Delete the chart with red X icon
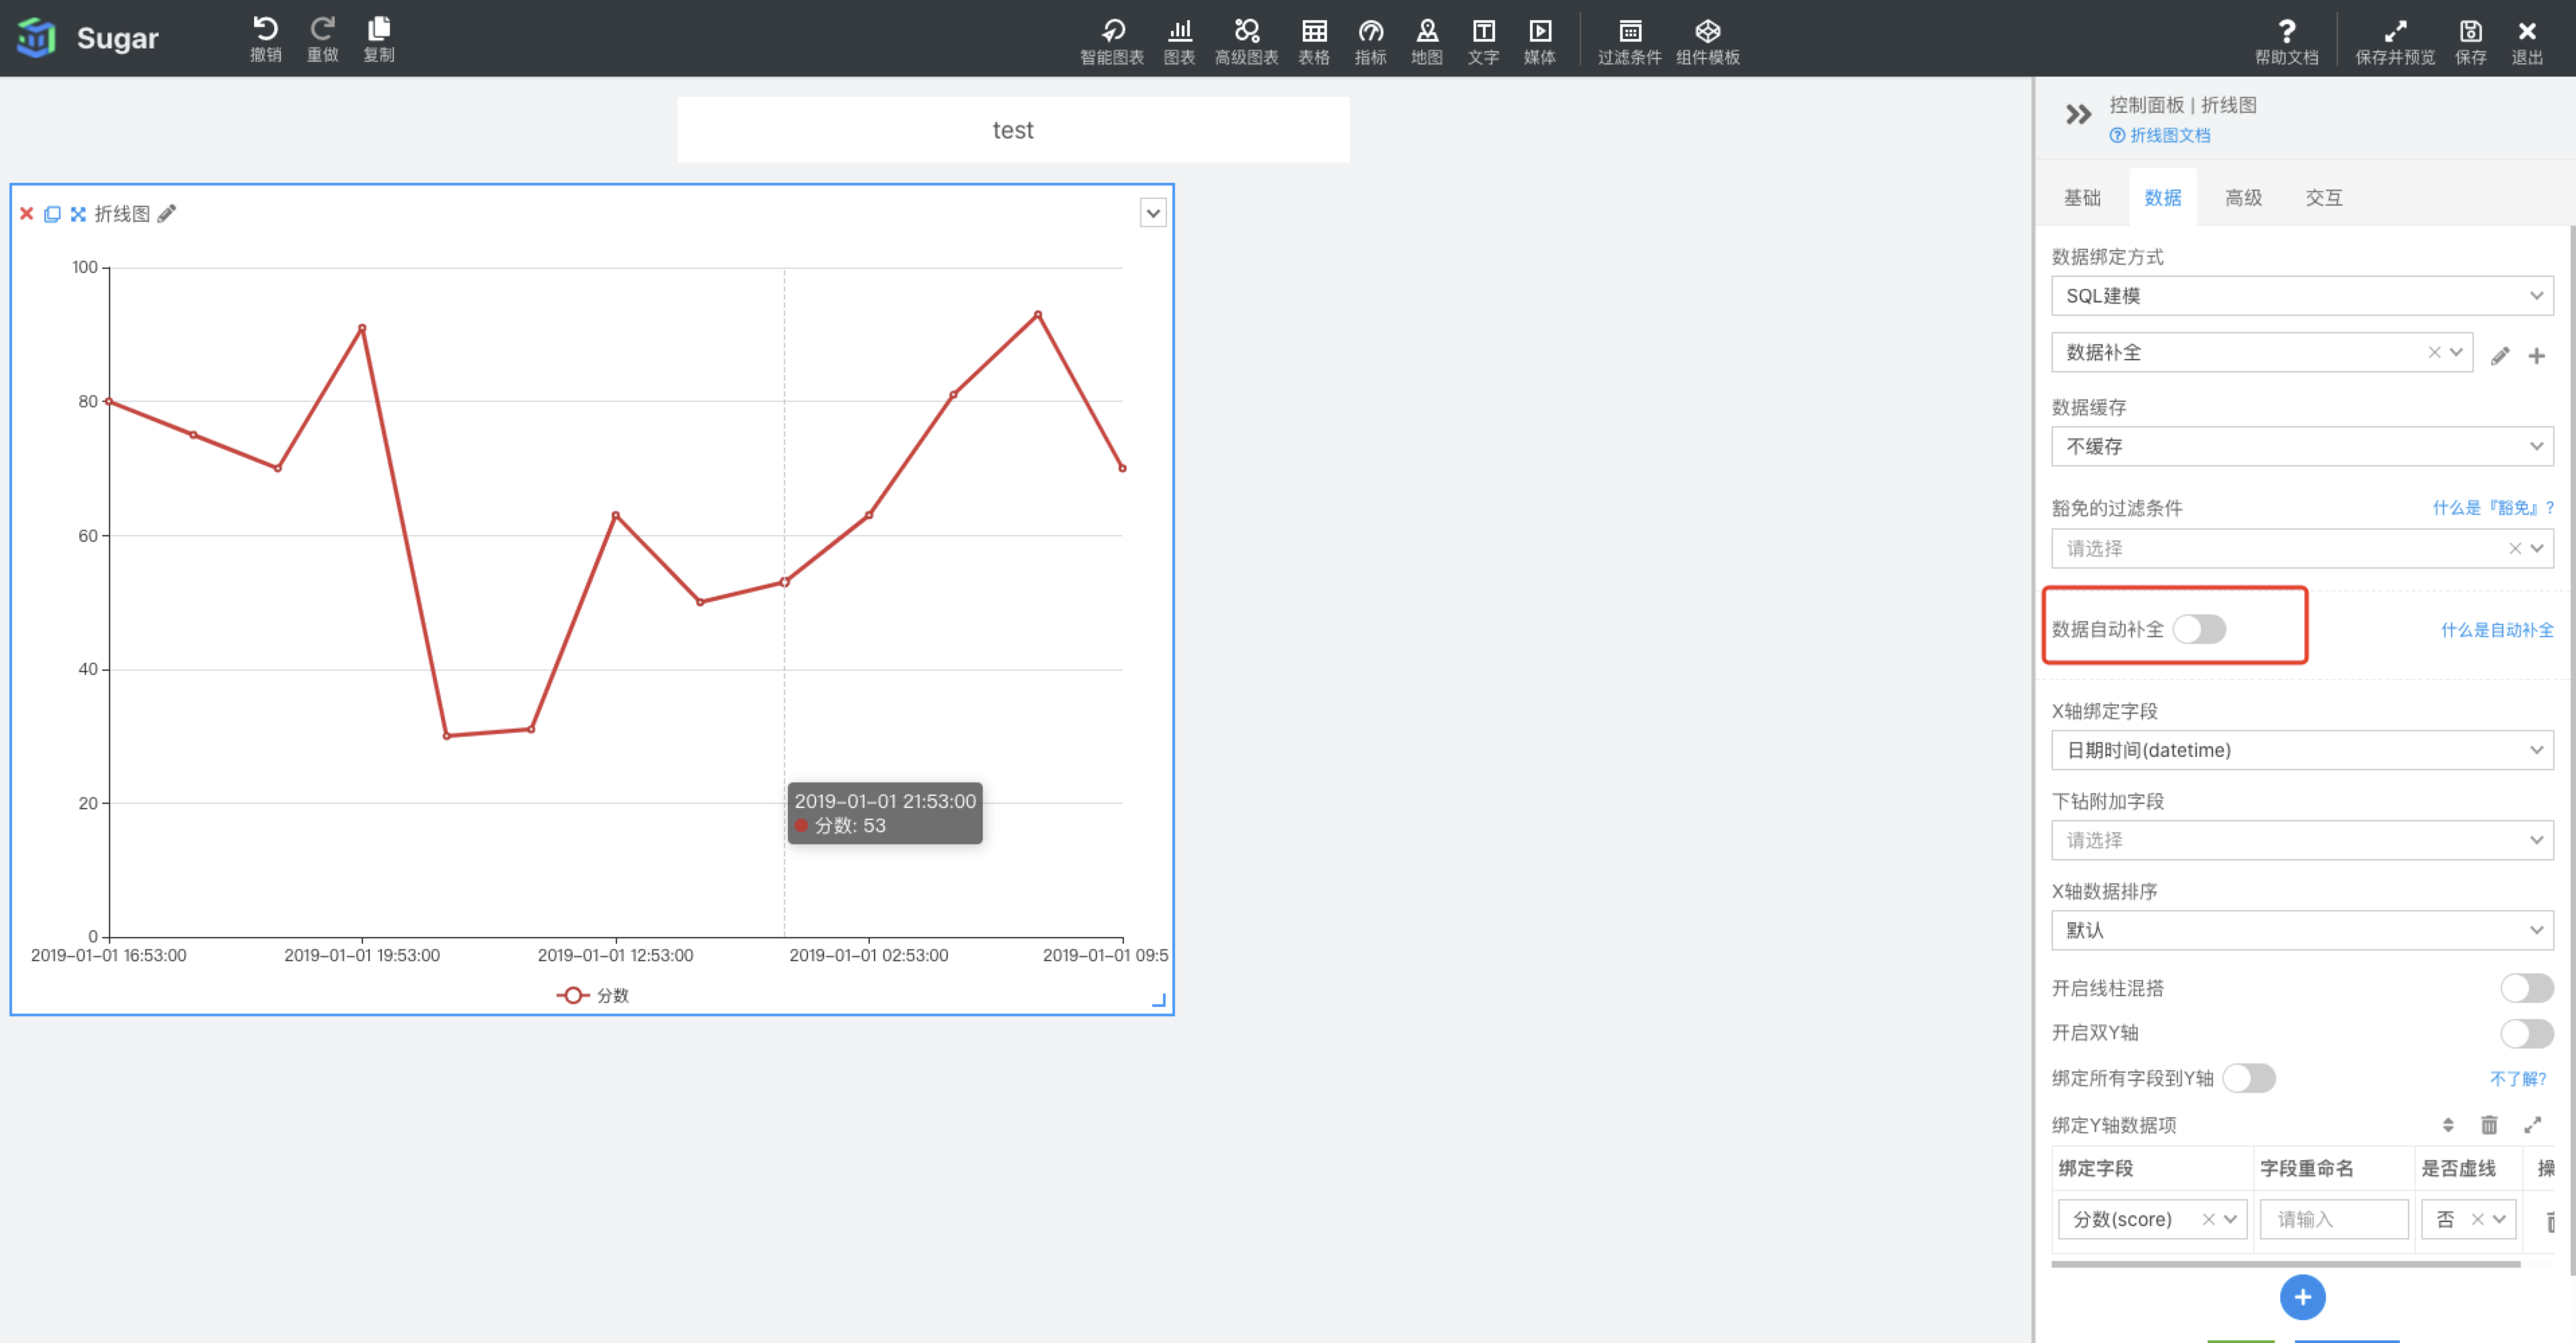This screenshot has width=2576, height=1343. tap(27, 213)
